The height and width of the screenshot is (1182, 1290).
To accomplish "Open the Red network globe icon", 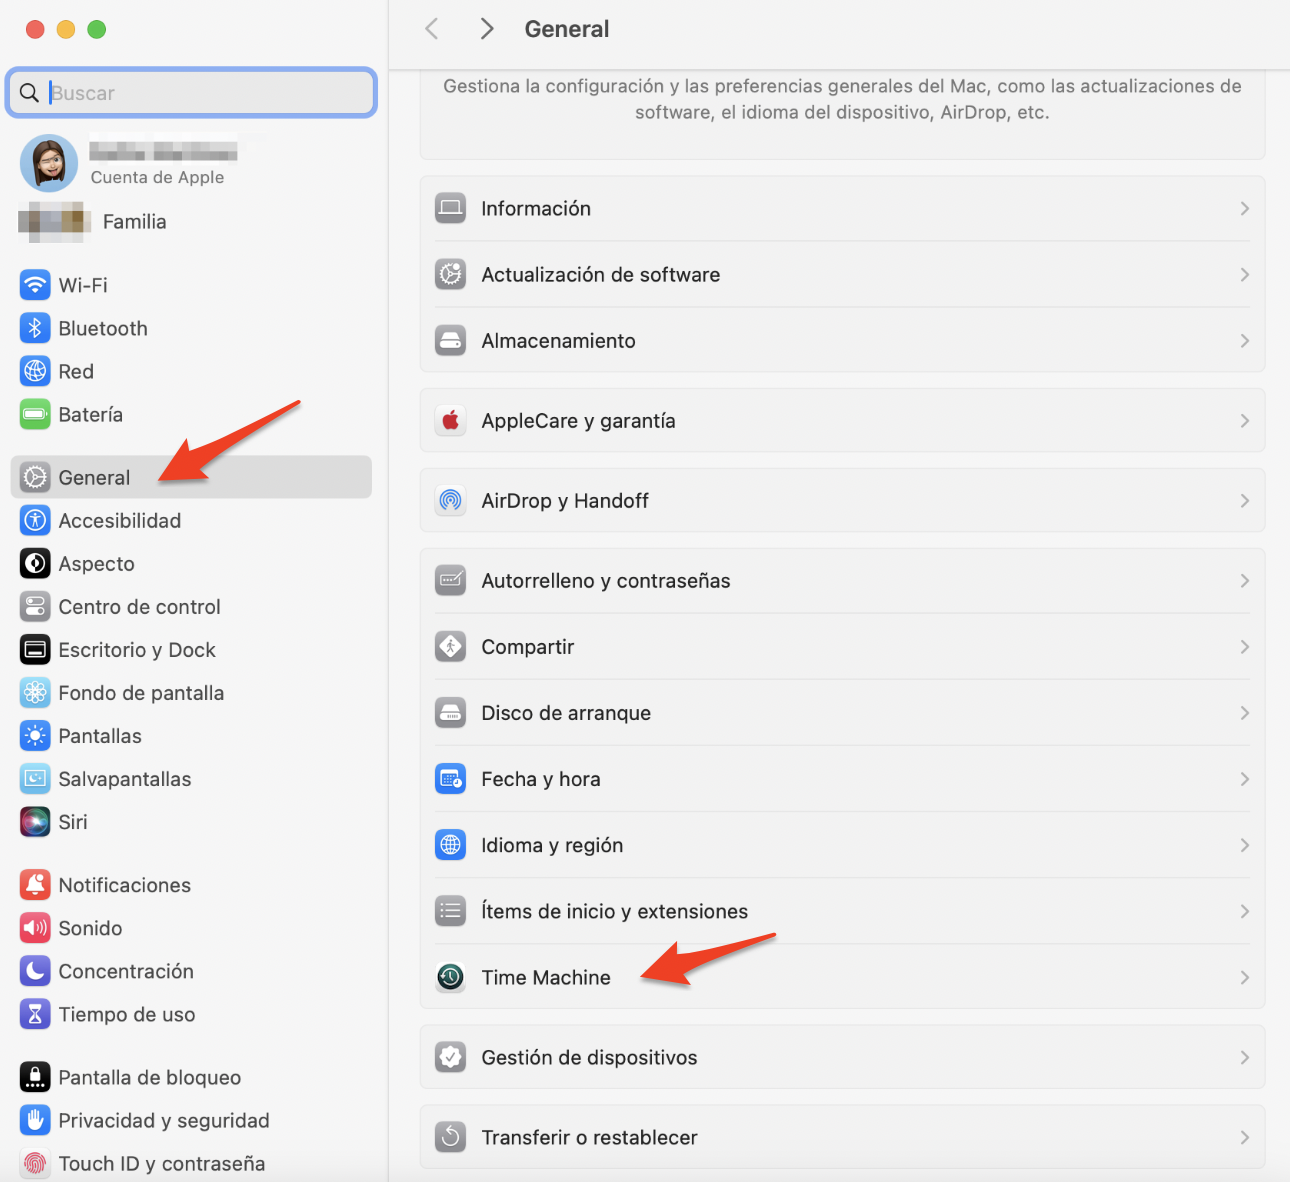I will click(35, 371).
